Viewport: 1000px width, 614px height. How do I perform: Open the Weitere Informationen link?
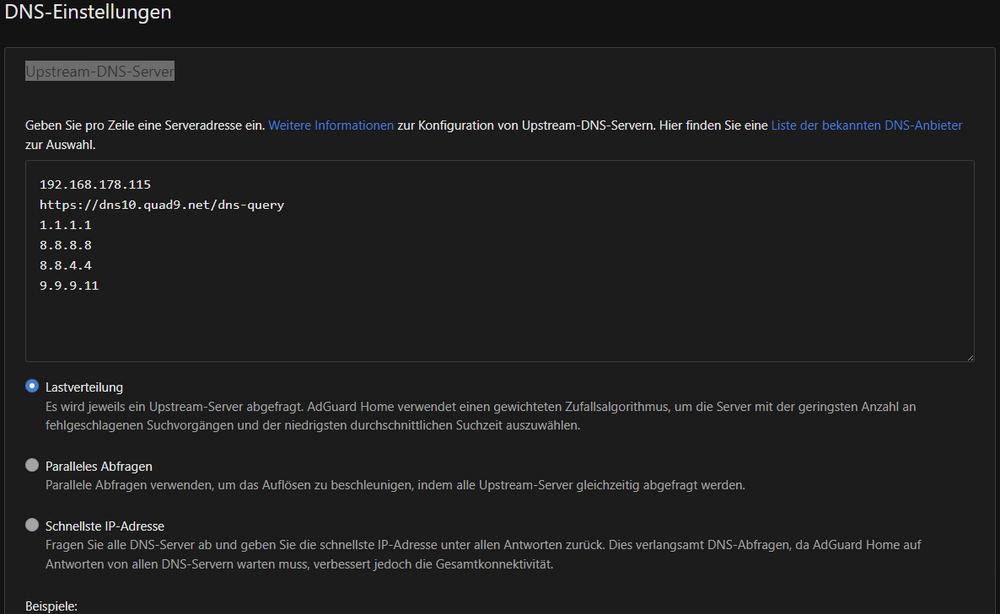pyautogui.click(x=331, y=126)
